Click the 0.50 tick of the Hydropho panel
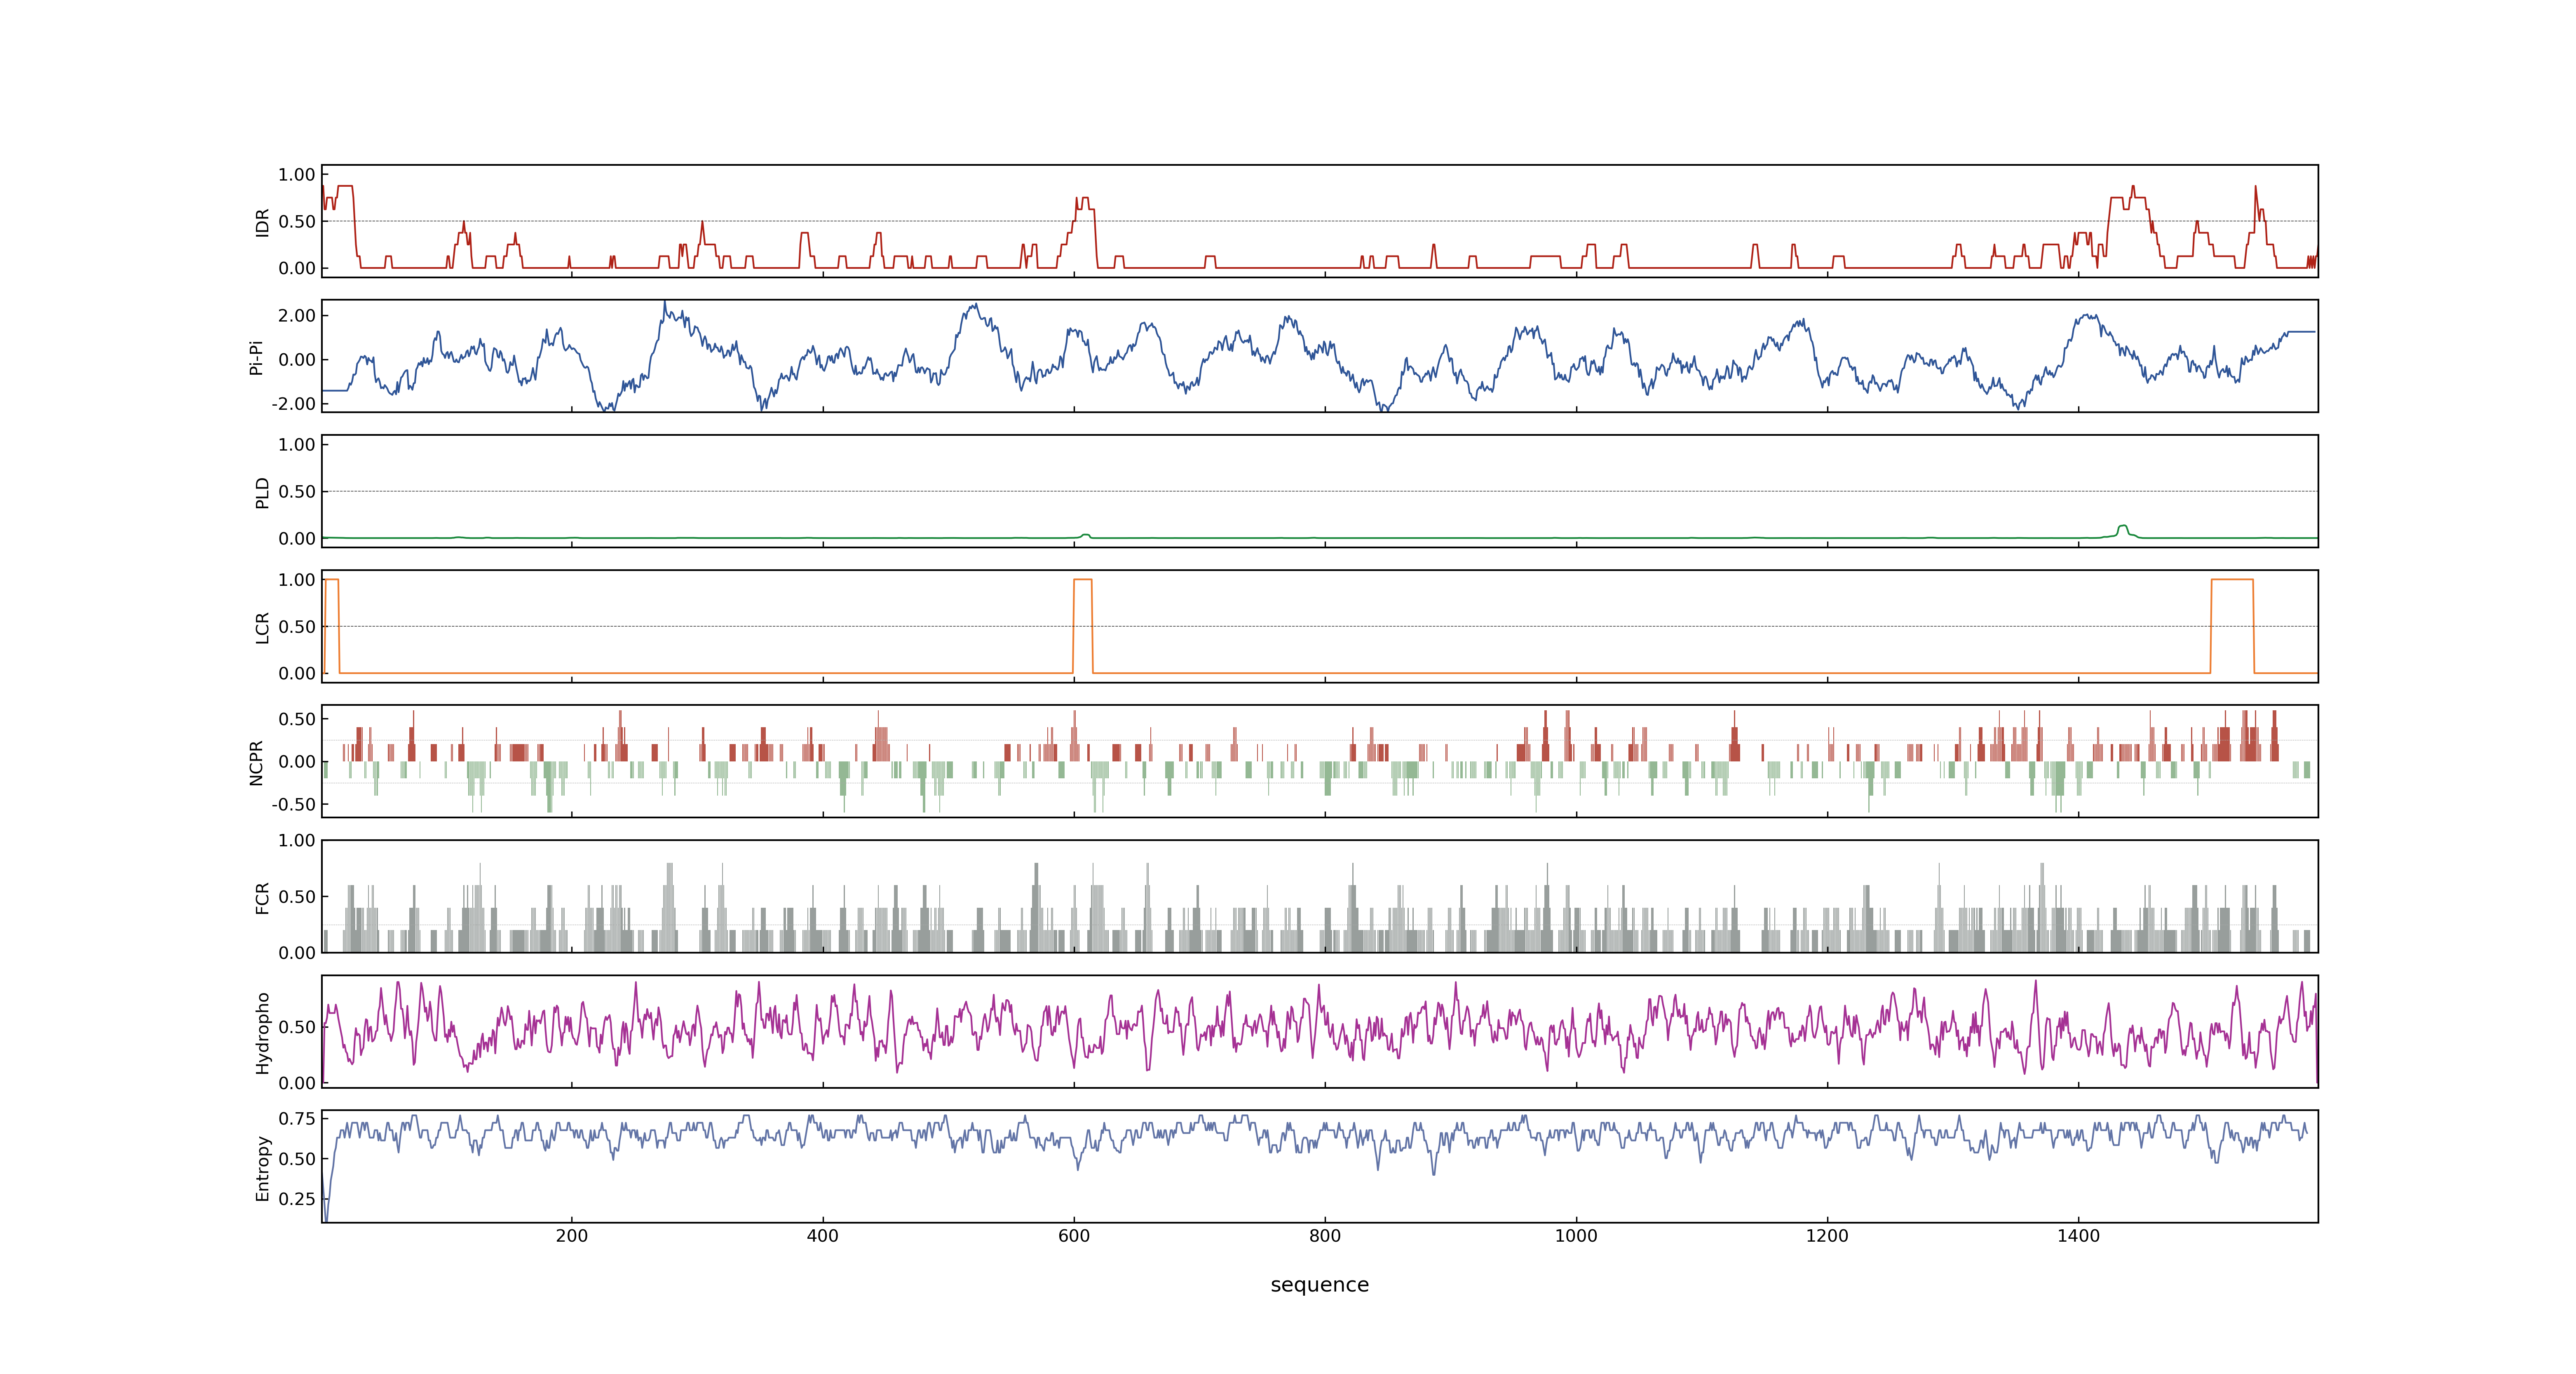Screen dimensions: 2576x1374 click(297, 1027)
